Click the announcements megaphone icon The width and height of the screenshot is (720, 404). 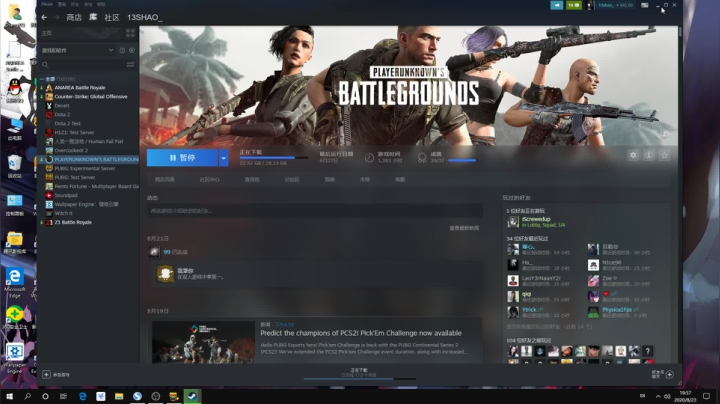pyautogui.click(x=557, y=5)
